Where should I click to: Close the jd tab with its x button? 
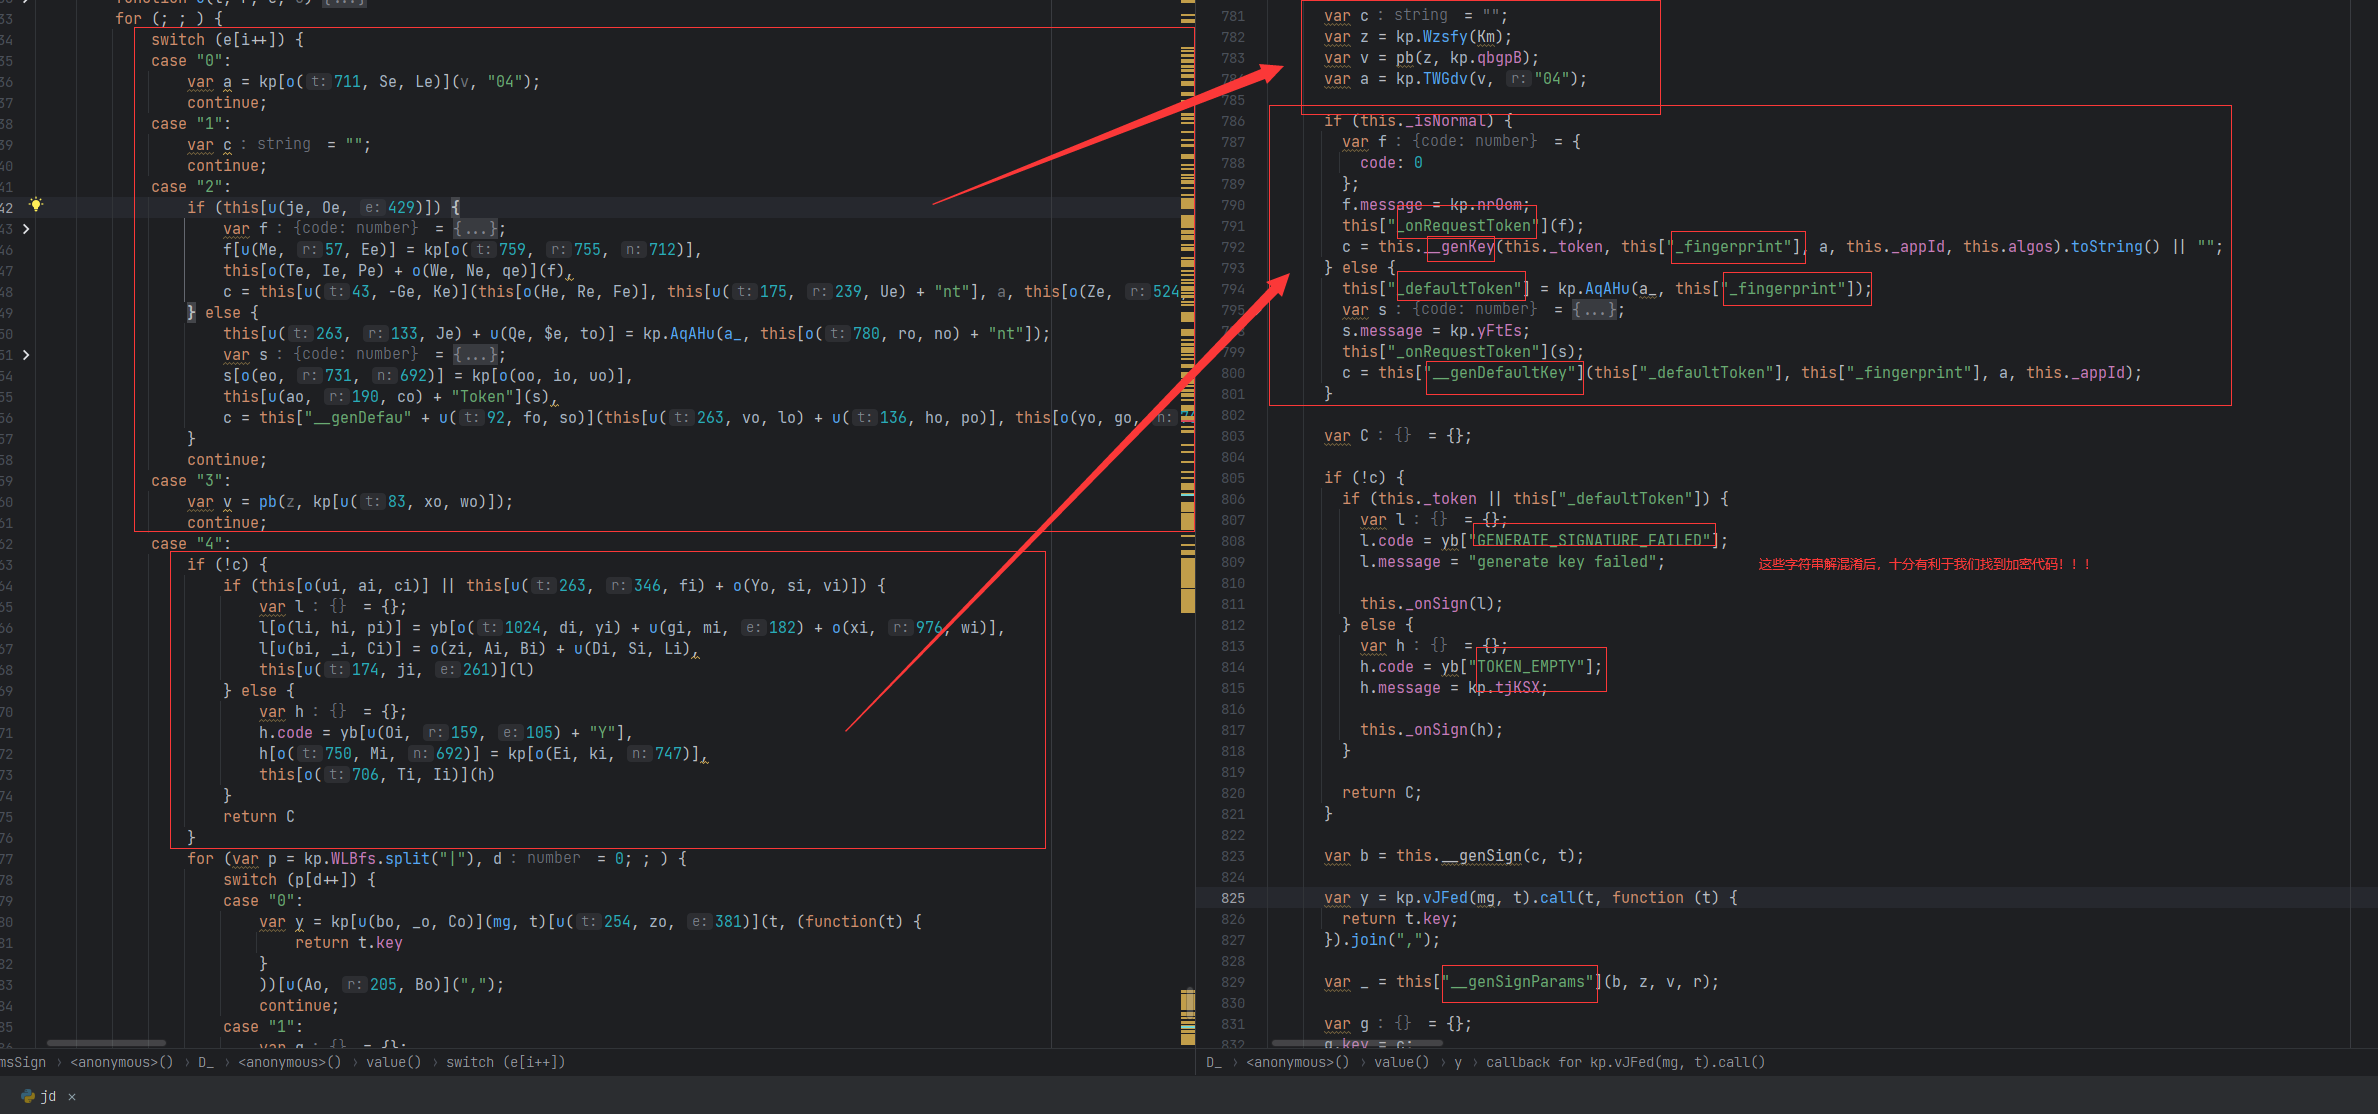[71, 1096]
